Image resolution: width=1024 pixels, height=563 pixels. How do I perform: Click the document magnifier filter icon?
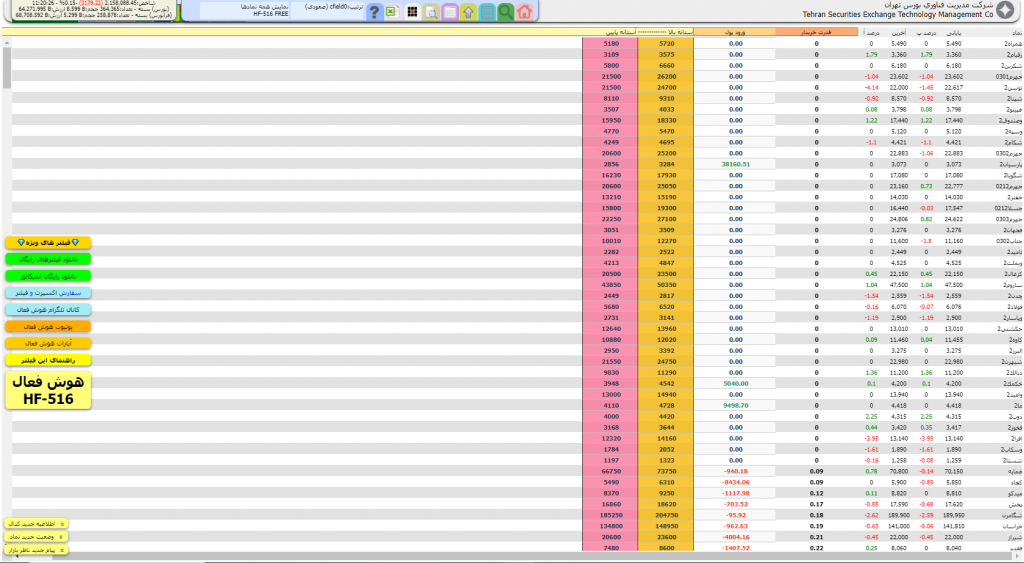tap(430, 12)
